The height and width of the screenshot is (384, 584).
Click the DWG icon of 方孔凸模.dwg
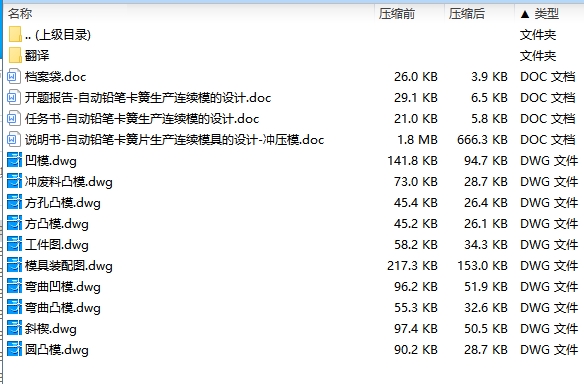[x=15, y=203]
